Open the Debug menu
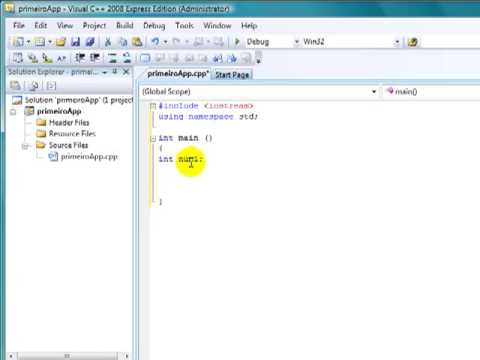 click(x=154, y=25)
